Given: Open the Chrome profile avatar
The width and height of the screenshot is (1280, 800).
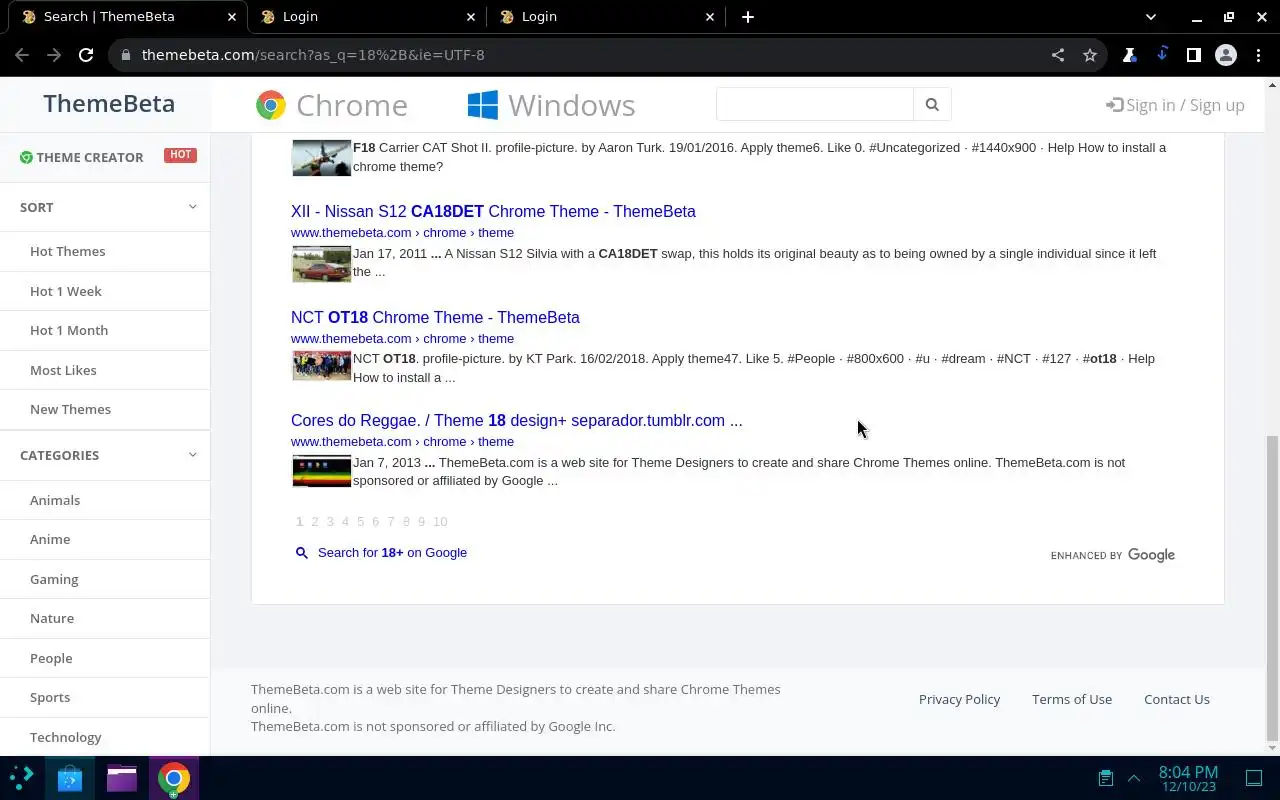Looking at the screenshot, I should 1226,55.
